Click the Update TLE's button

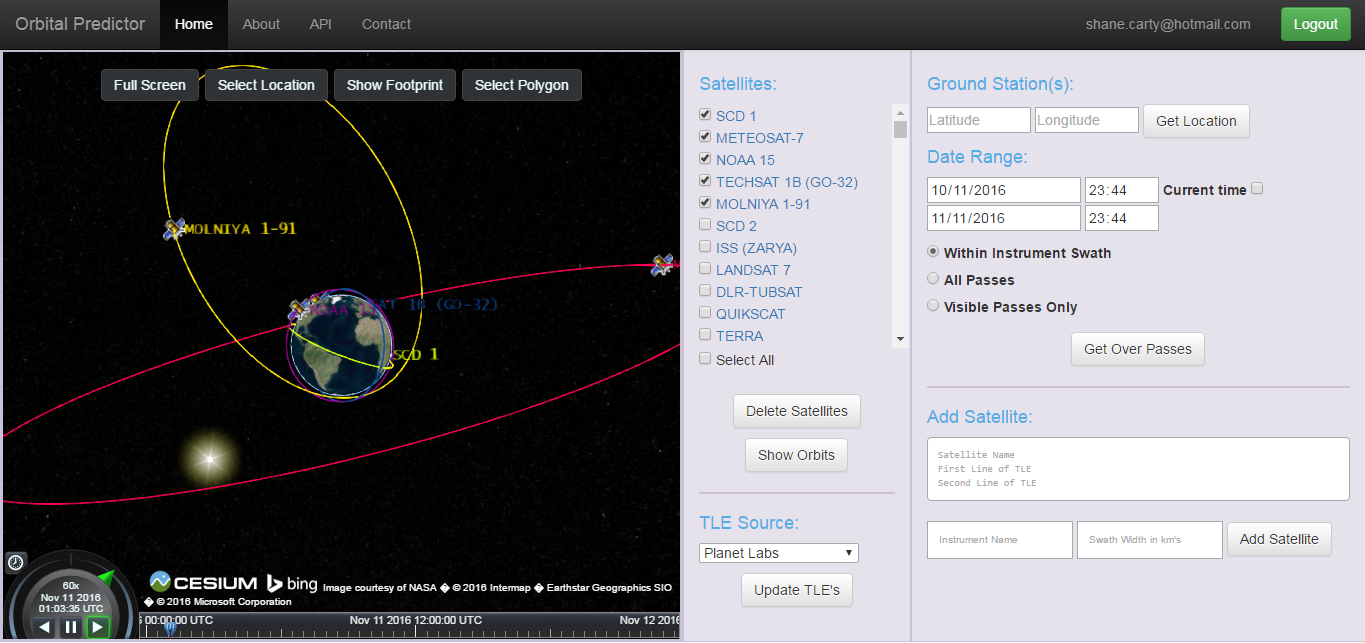click(x=796, y=590)
